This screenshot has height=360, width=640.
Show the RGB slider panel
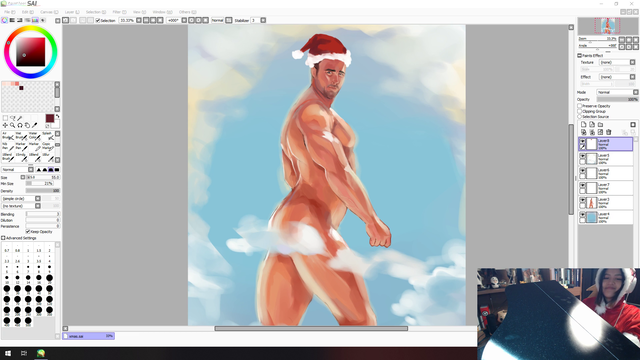pyautogui.click(x=12, y=20)
